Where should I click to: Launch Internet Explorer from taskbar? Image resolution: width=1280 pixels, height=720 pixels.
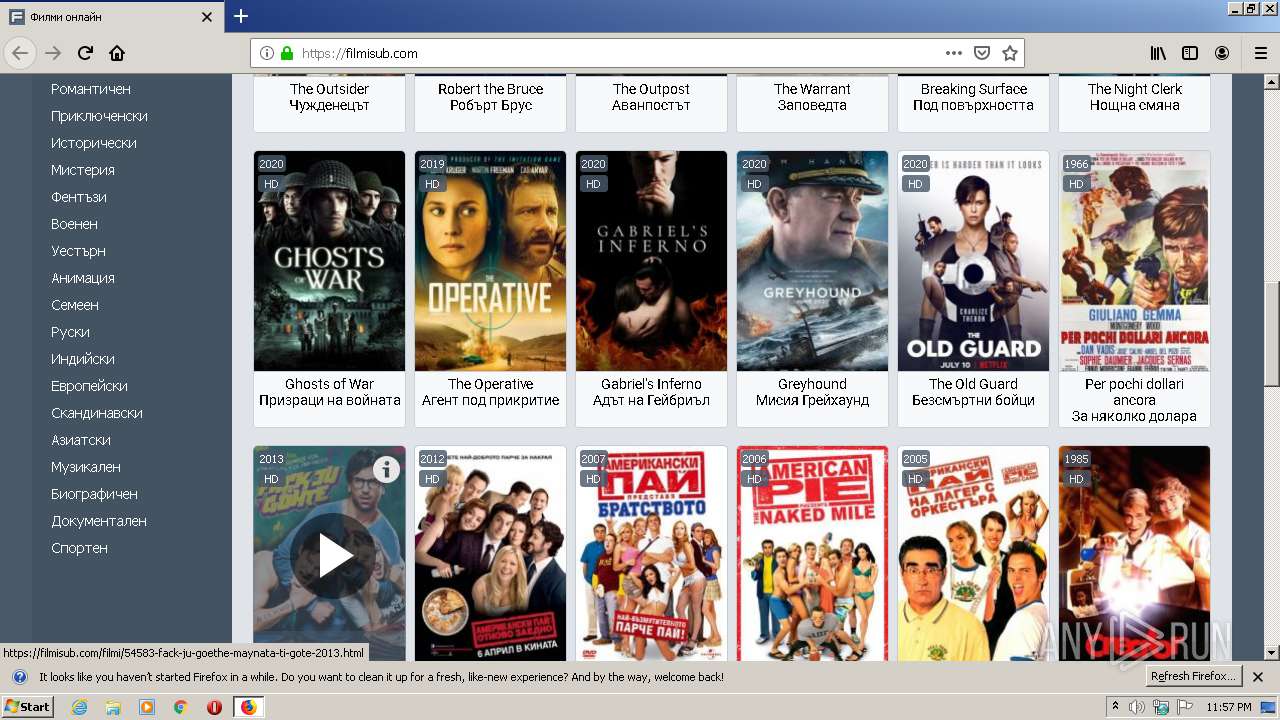click(x=79, y=707)
